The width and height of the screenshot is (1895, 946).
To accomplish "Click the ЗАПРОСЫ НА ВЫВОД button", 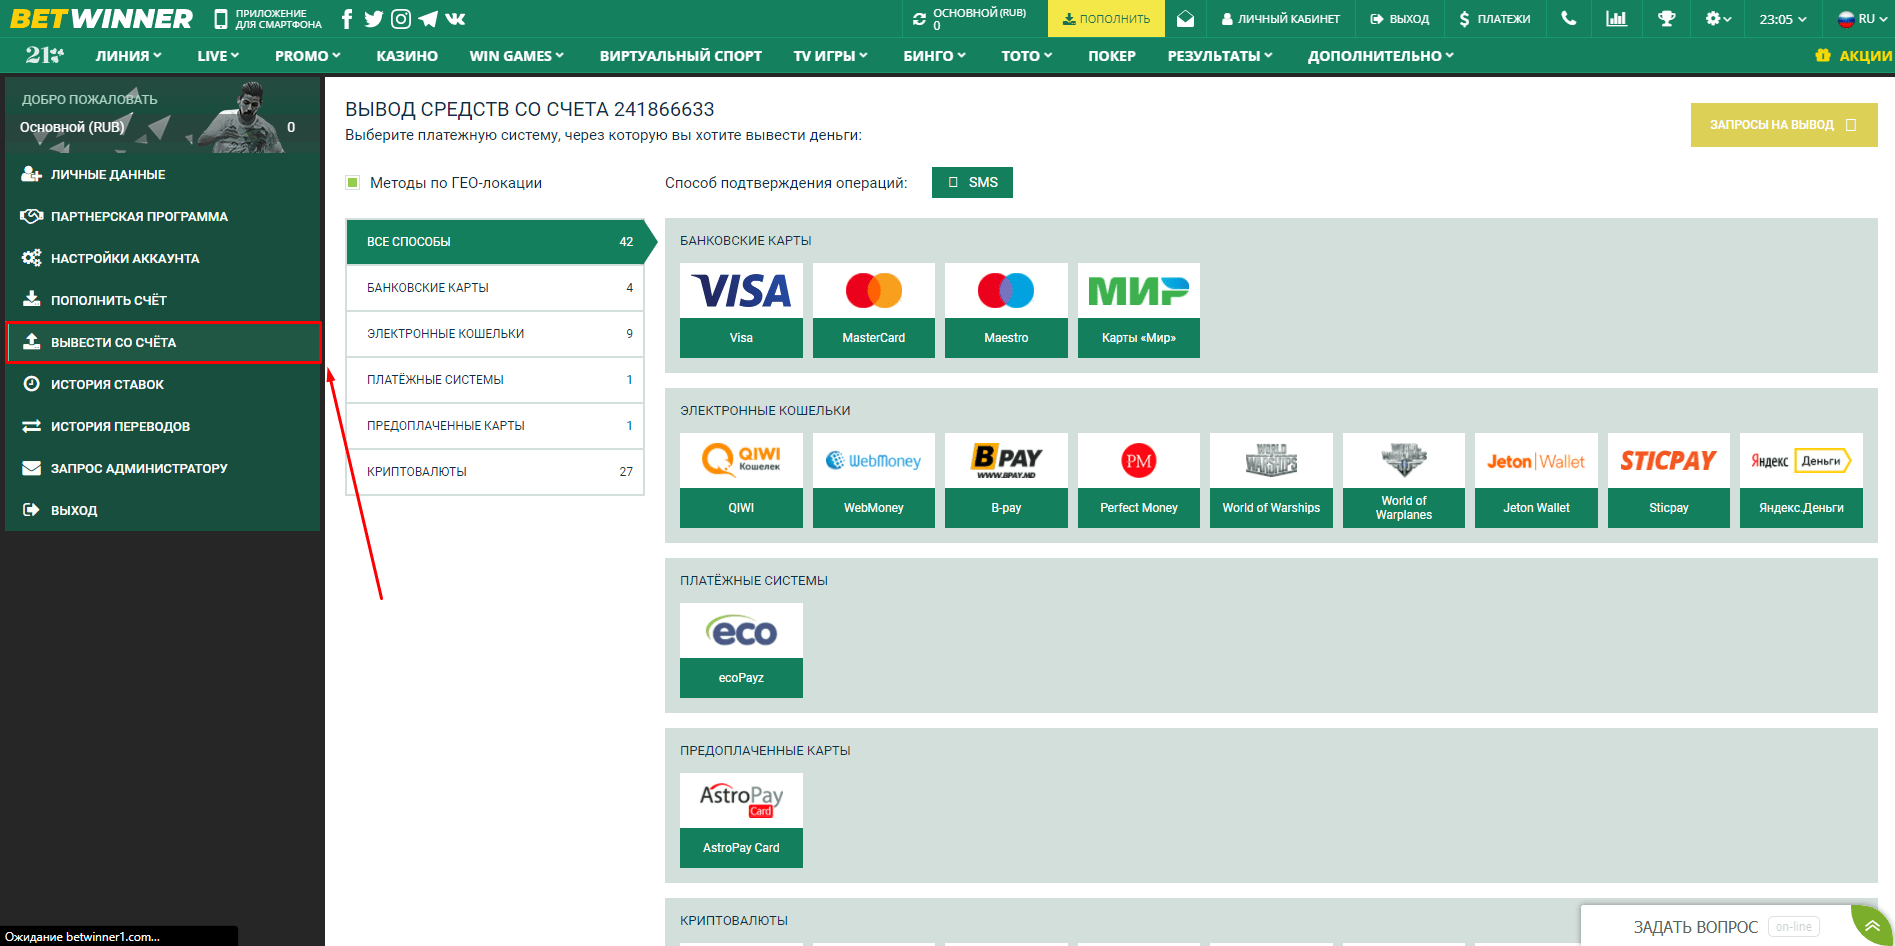I will coord(1784,125).
